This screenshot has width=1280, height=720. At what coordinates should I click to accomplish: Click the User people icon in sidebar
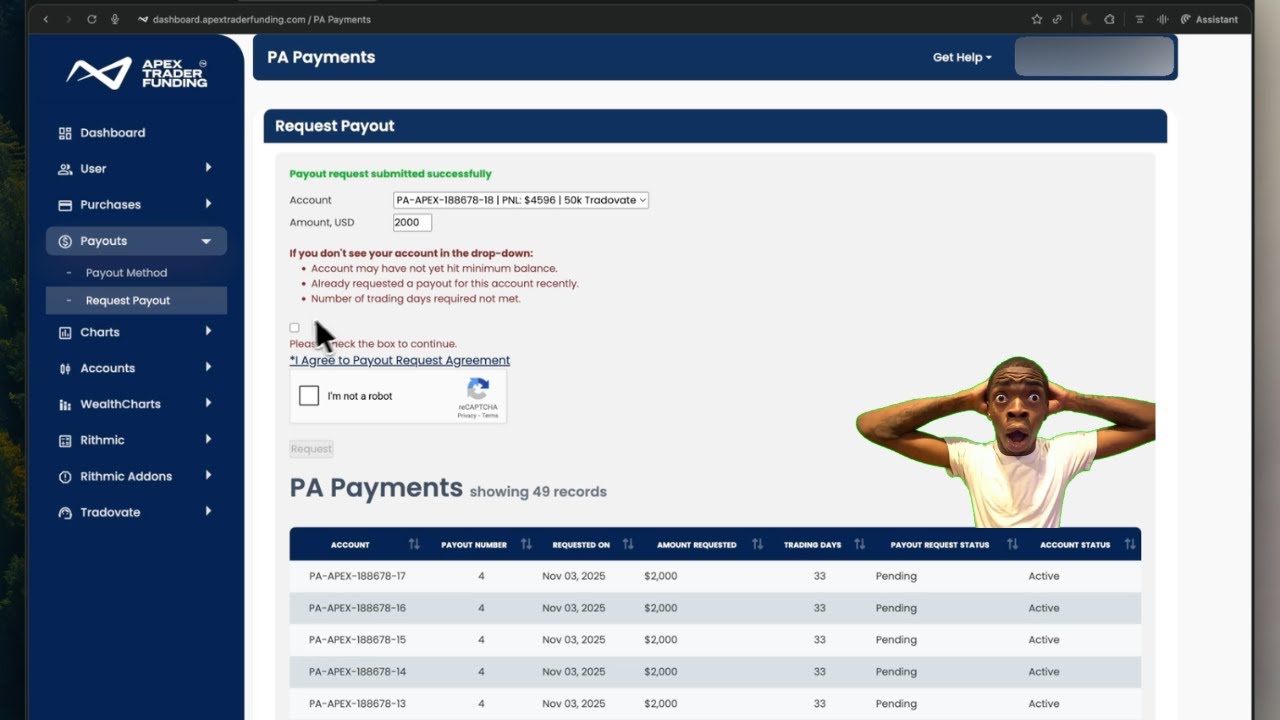point(65,169)
